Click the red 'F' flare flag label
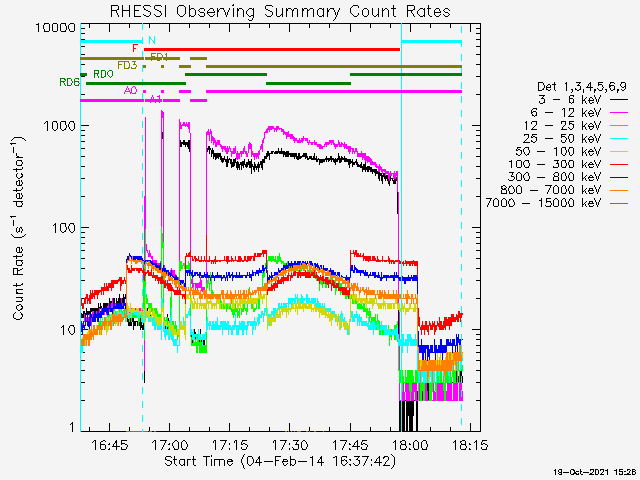Screen dimensions: 640x480 (x=135, y=49)
